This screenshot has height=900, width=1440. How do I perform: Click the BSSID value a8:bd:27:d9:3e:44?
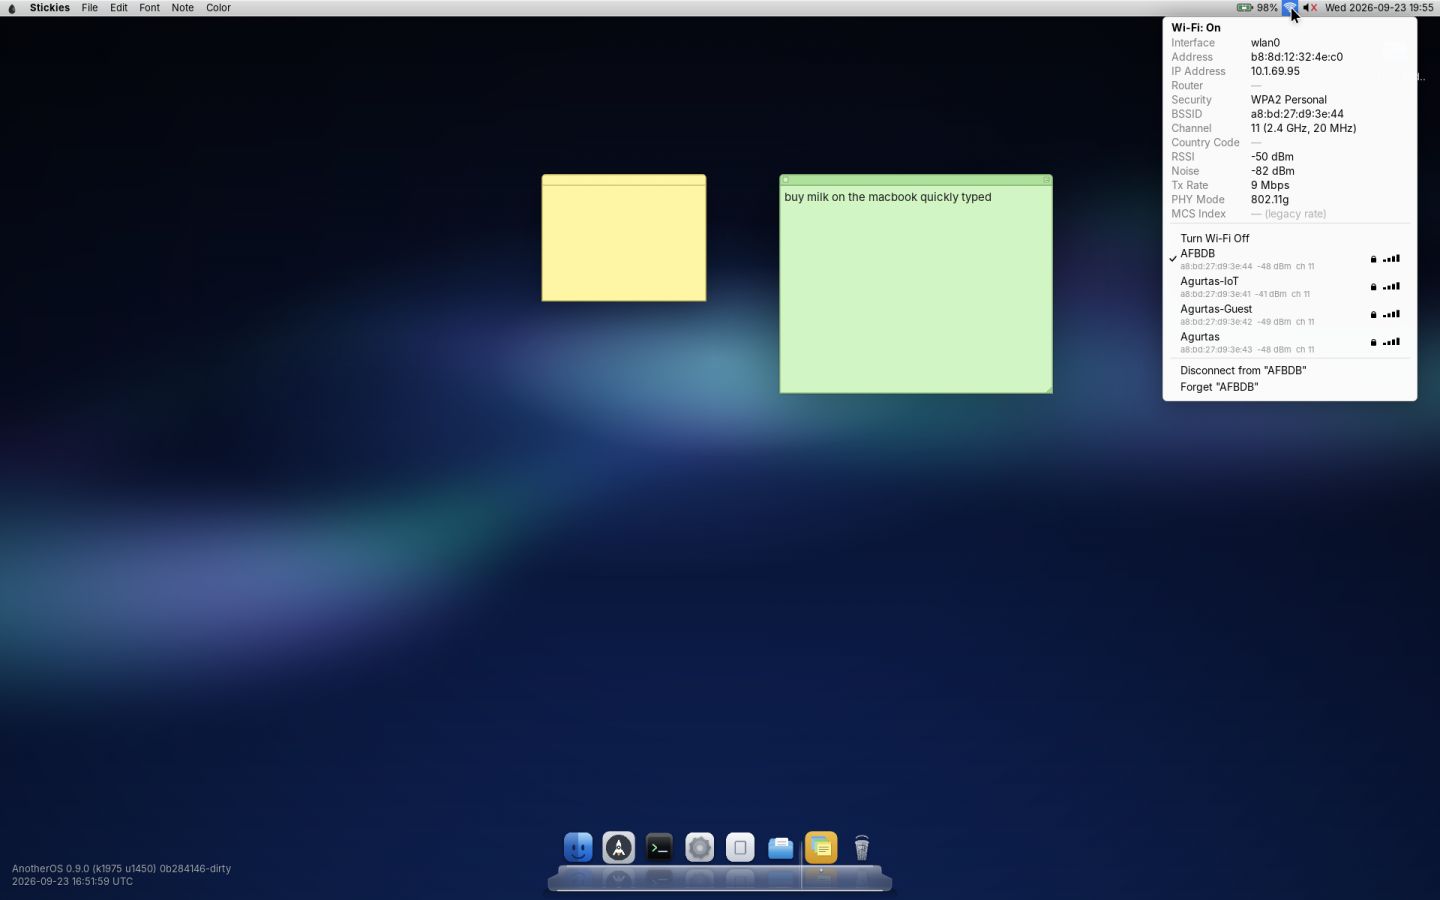pos(1297,114)
